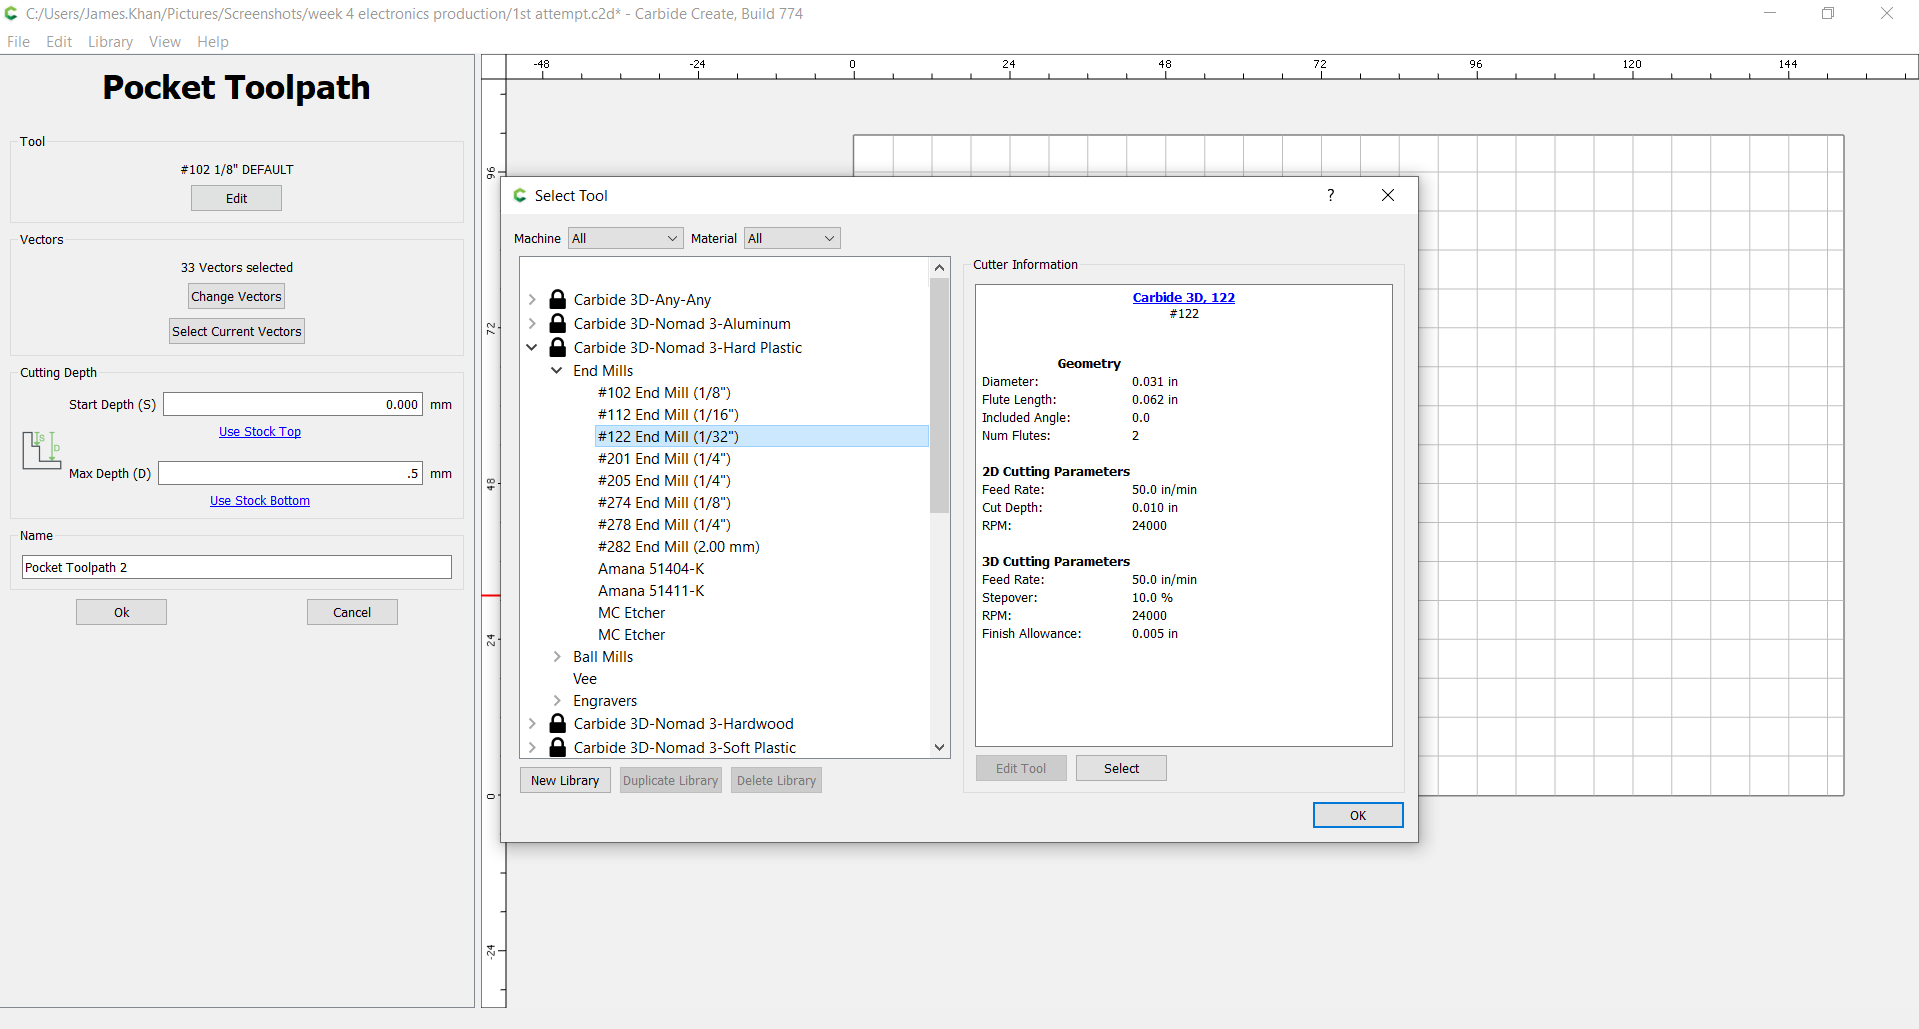Image resolution: width=1919 pixels, height=1029 pixels.
Task: Collapse the Carbide 3D-Nomad 3-Hard Plastic library
Action: (x=532, y=347)
